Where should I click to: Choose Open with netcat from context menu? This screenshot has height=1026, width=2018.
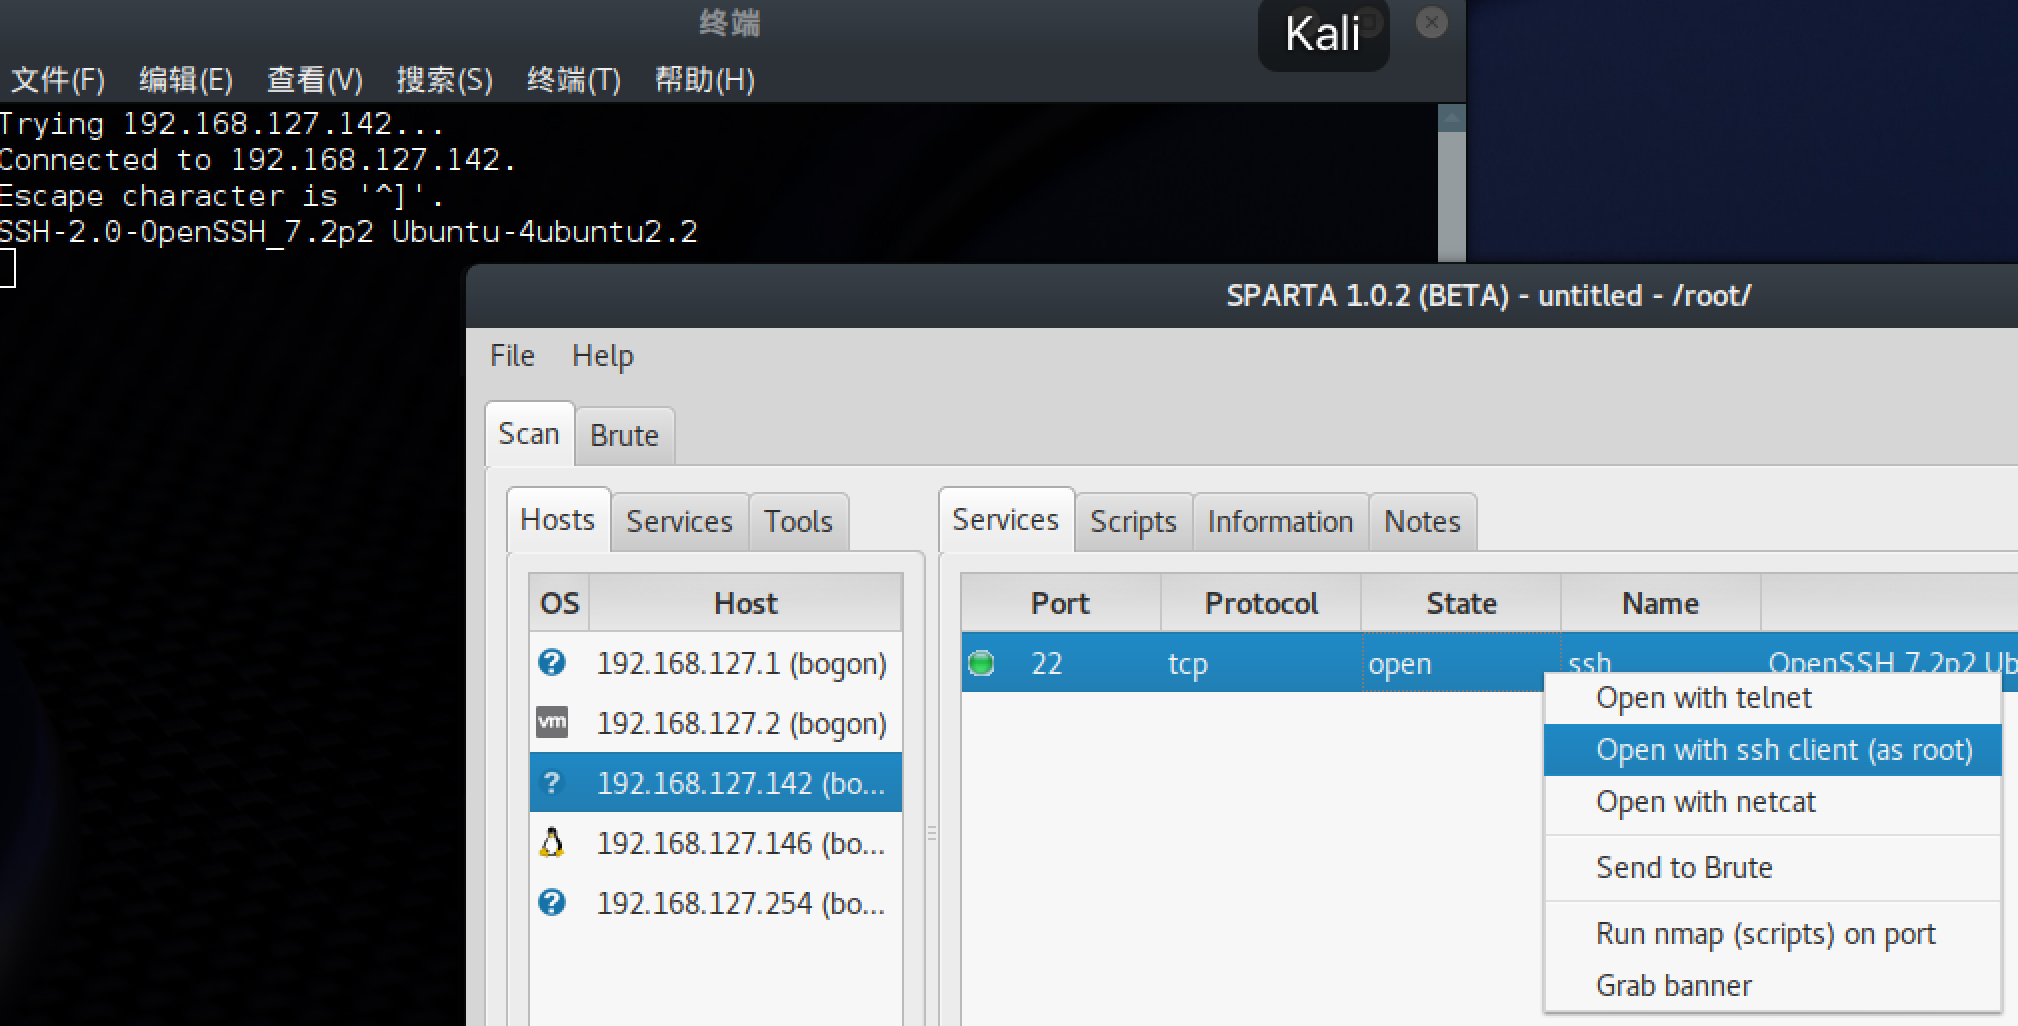[1773, 802]
